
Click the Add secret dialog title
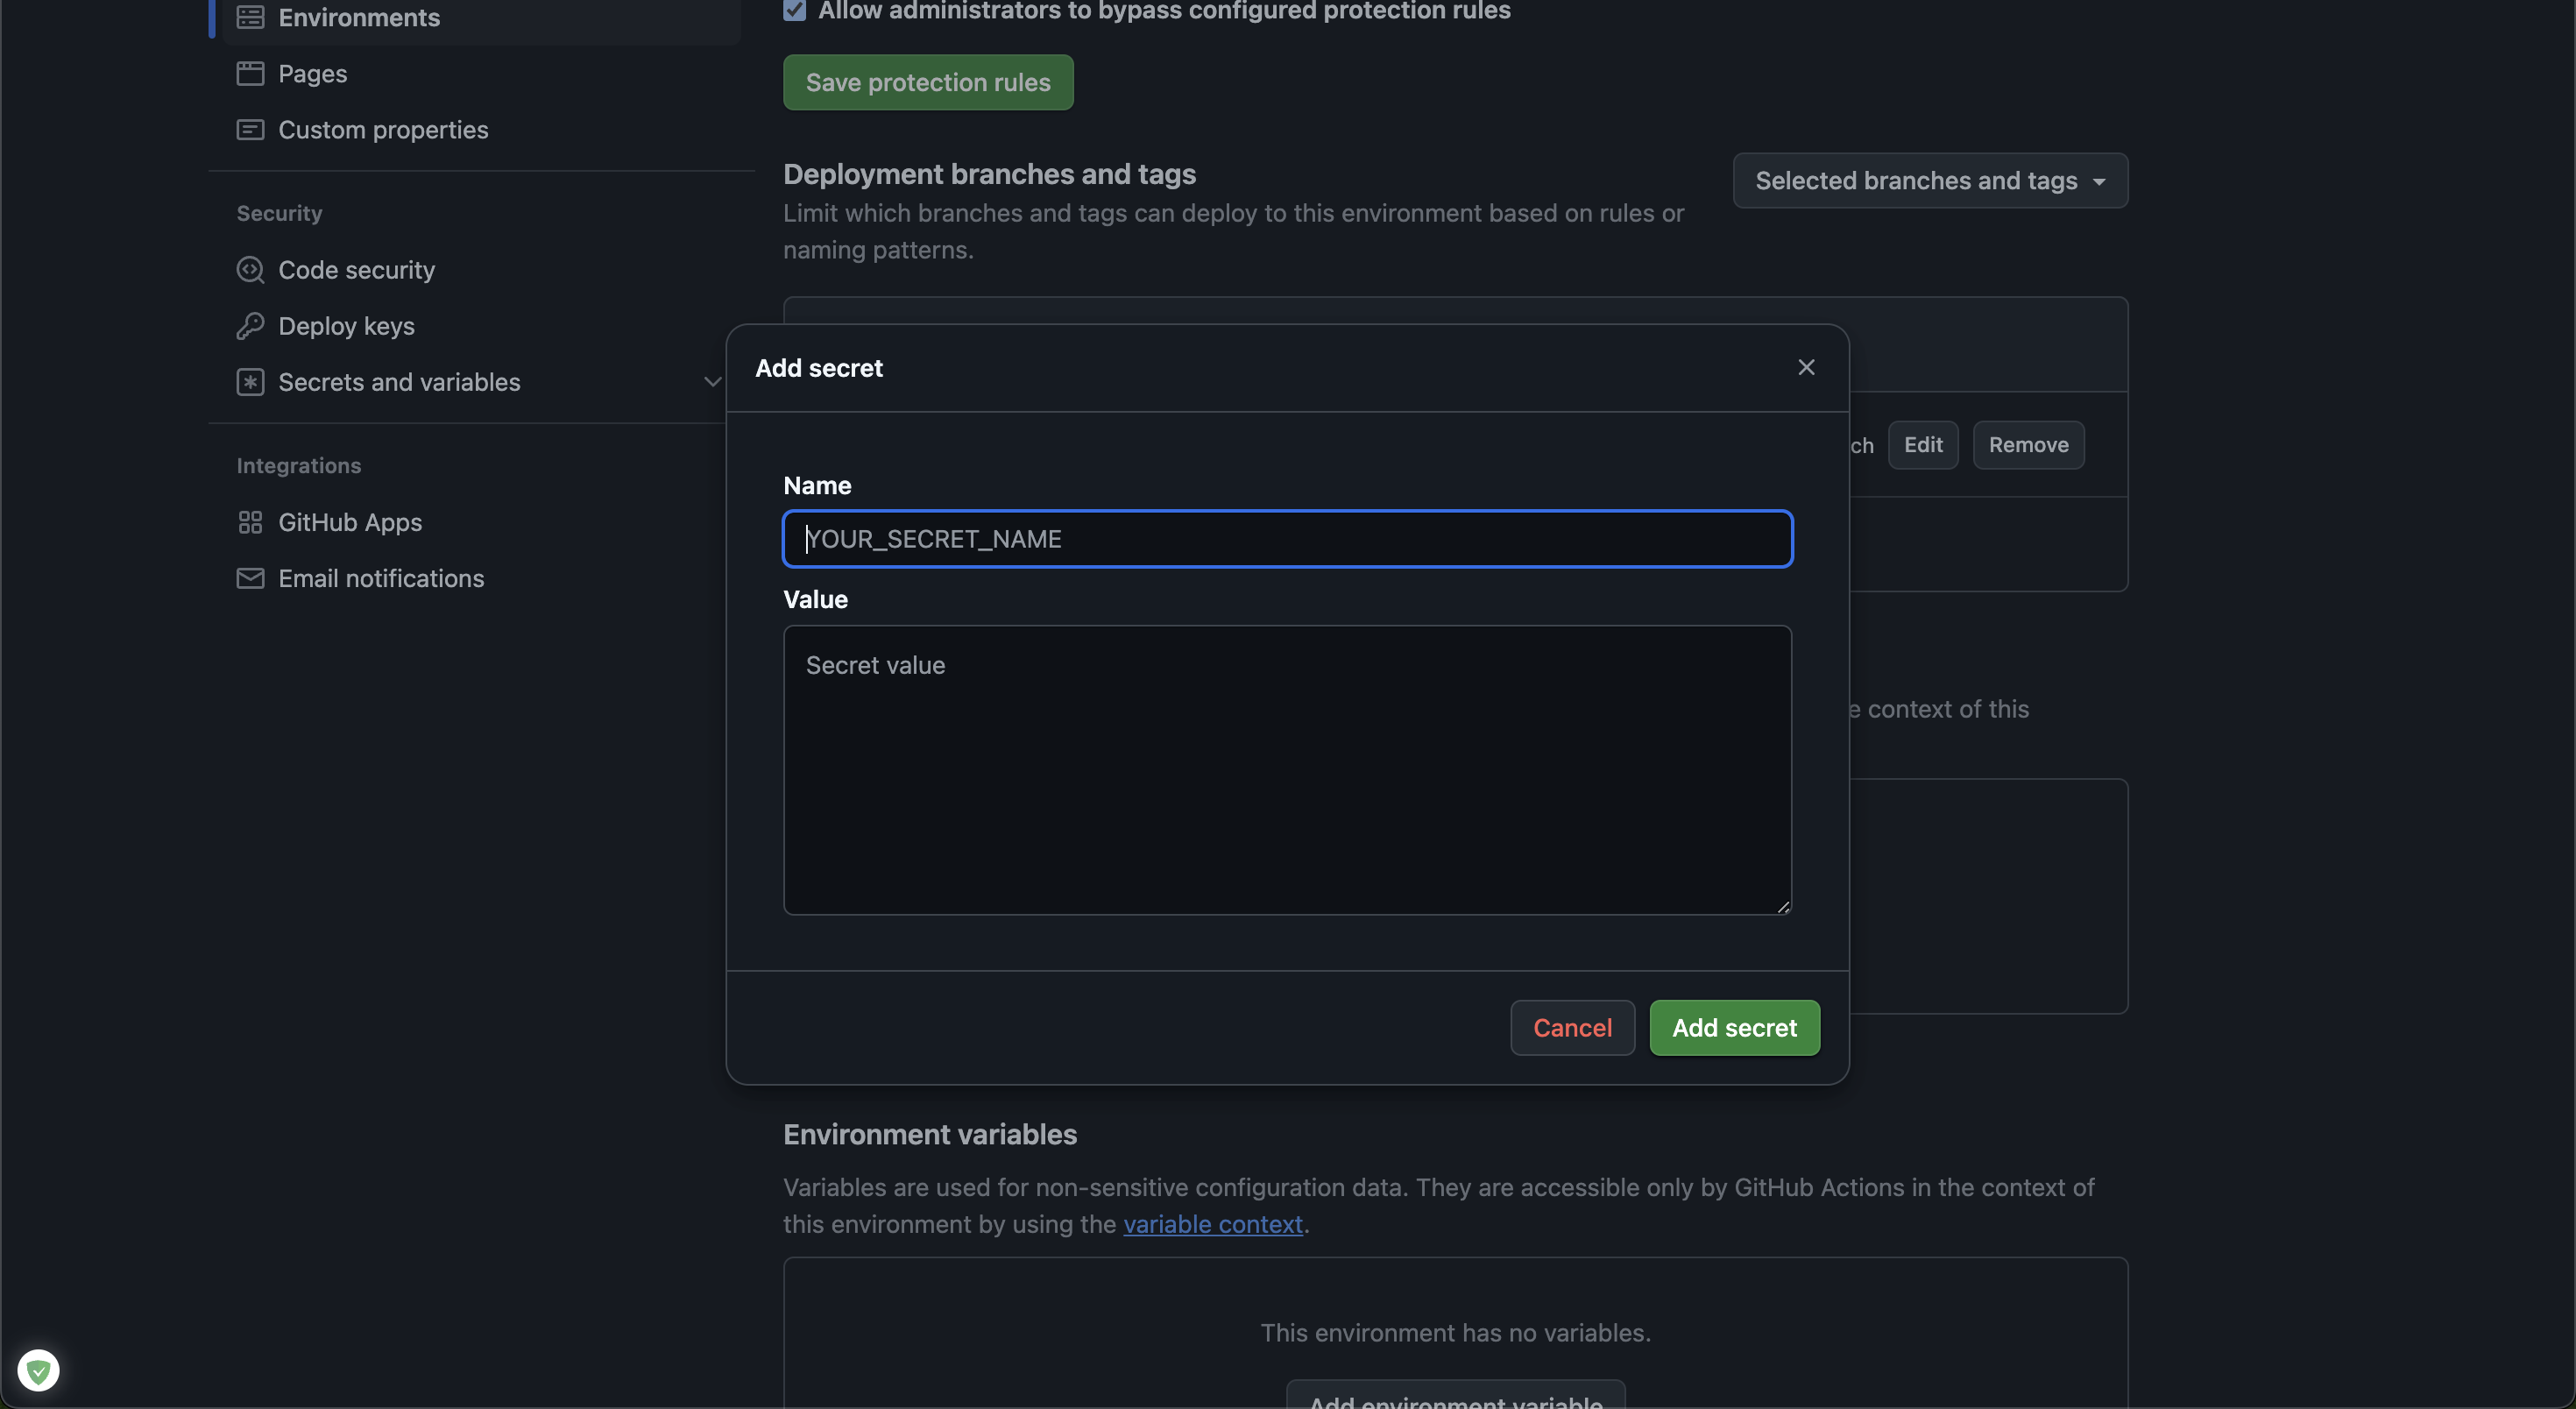tap(818, 367)
